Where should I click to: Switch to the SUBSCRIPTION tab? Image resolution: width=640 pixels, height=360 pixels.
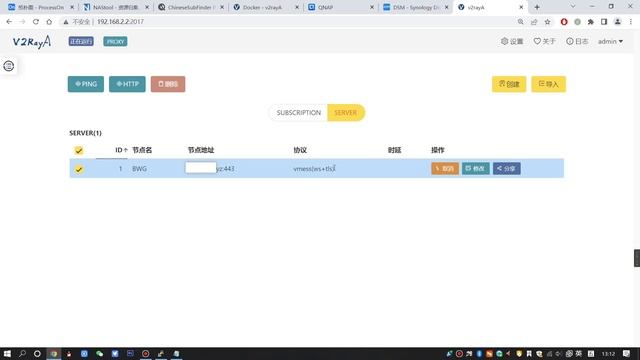pyautogui.click(x=298, y=113)
